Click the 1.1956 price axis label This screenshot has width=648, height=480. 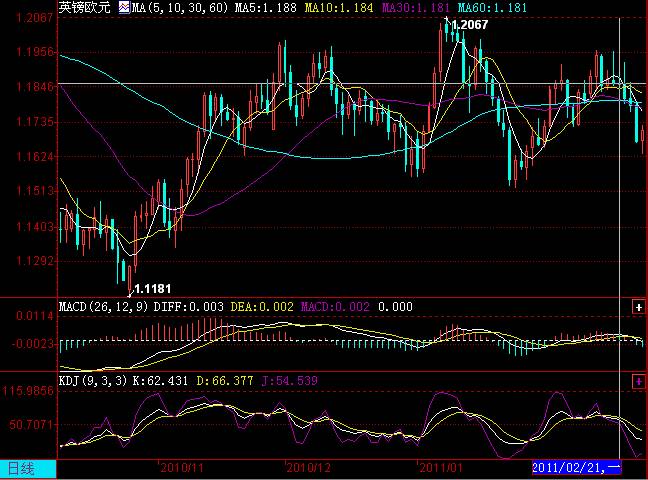(x=35, y=52)
